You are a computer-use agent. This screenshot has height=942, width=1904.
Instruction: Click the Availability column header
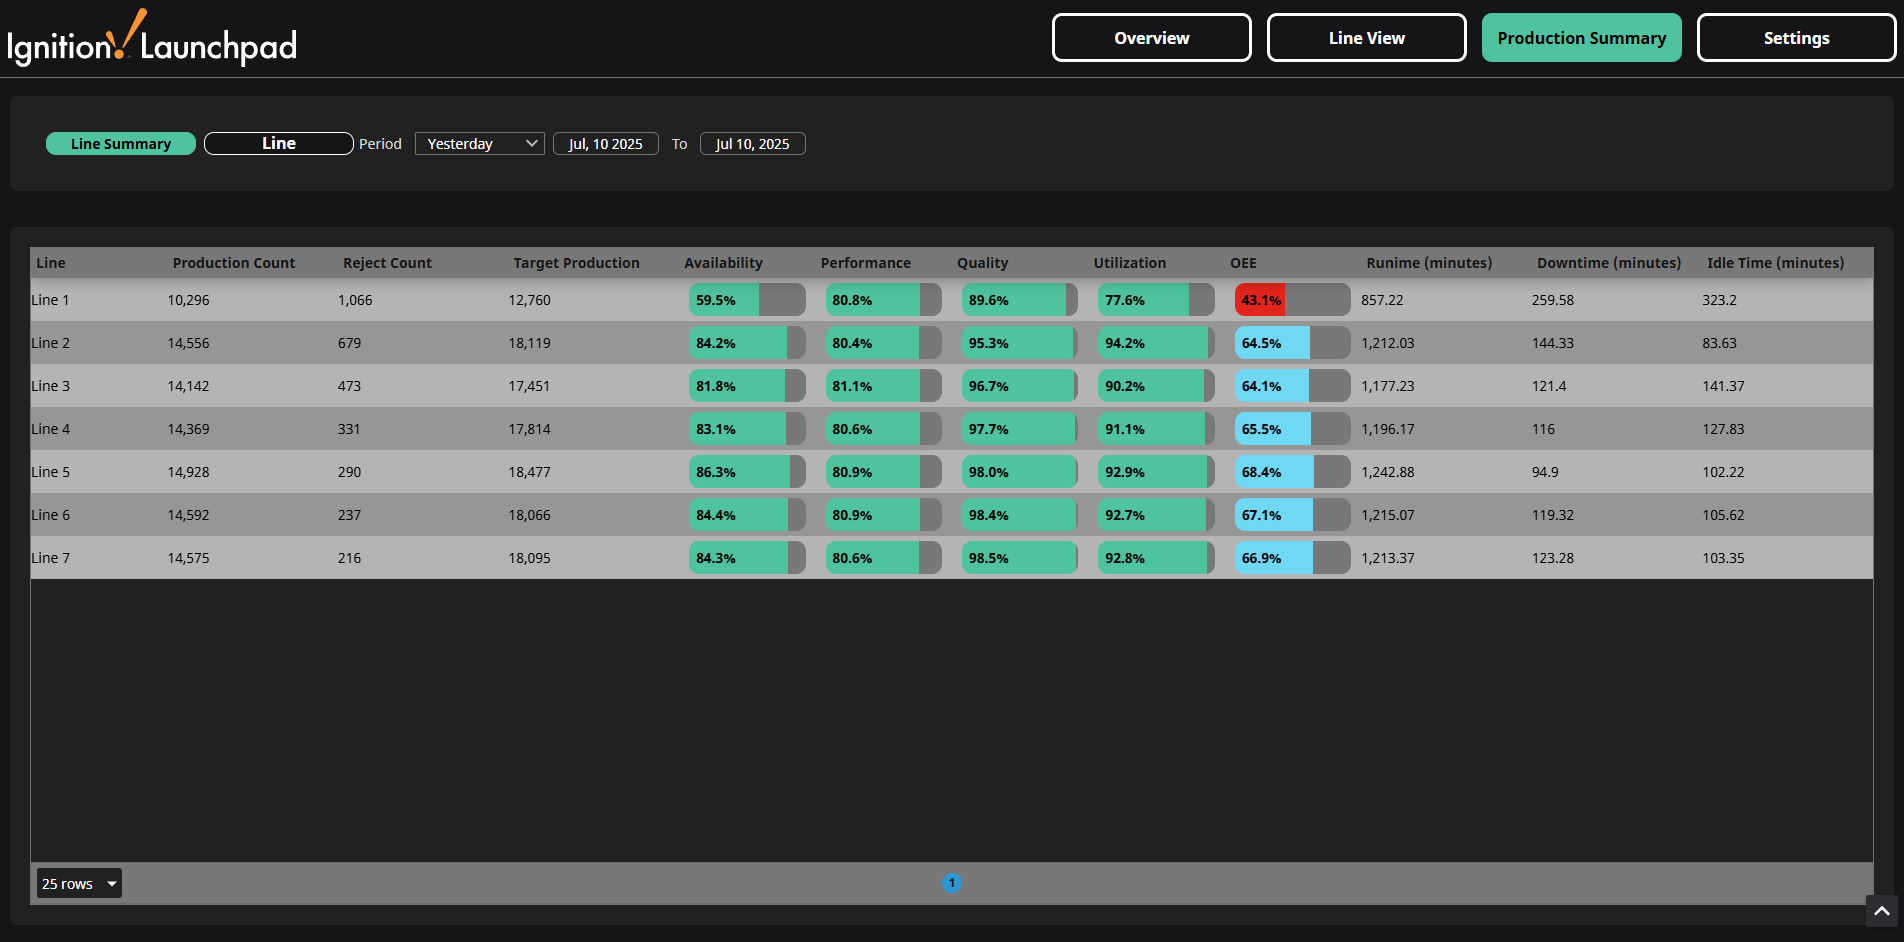(723, 263)
